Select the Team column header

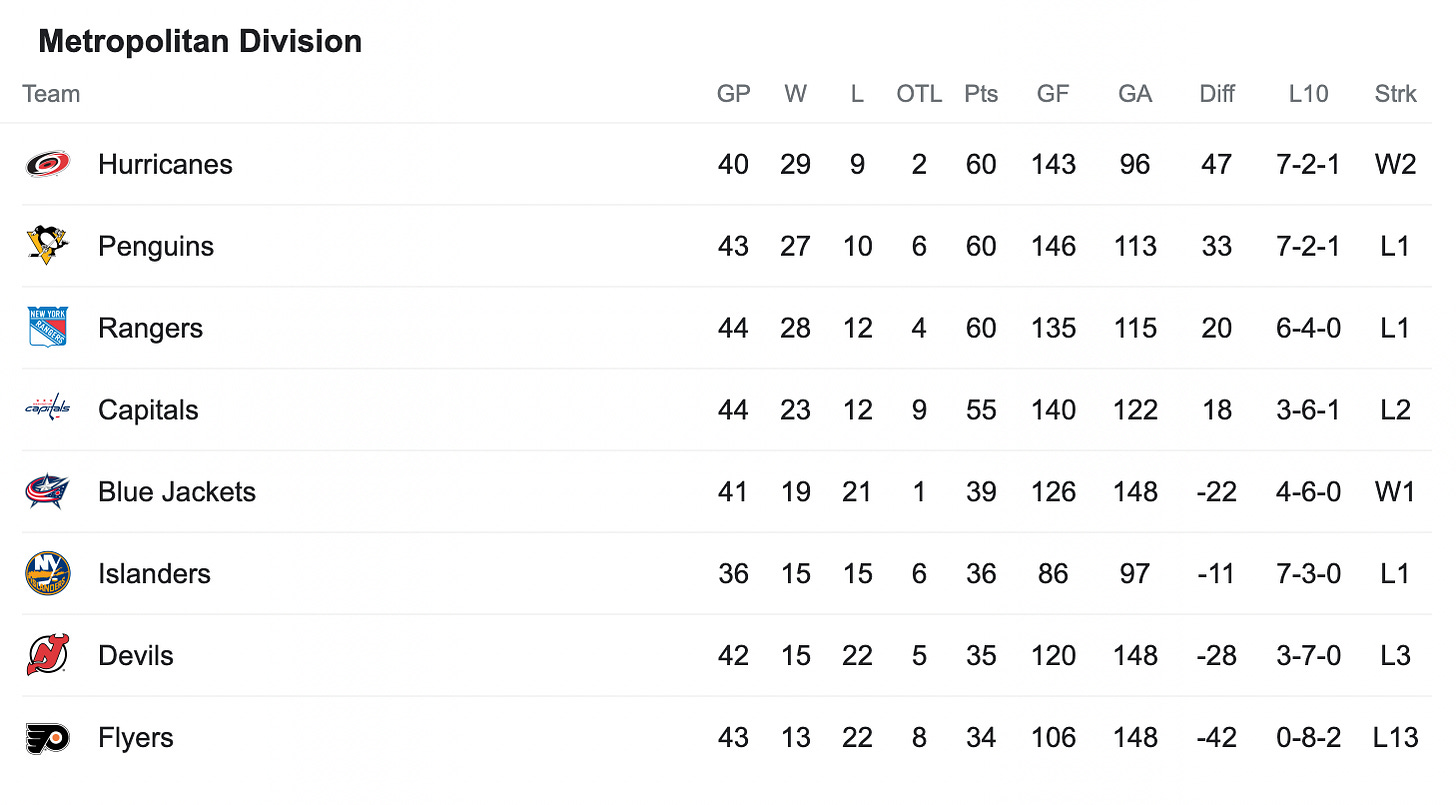(51, 94)
